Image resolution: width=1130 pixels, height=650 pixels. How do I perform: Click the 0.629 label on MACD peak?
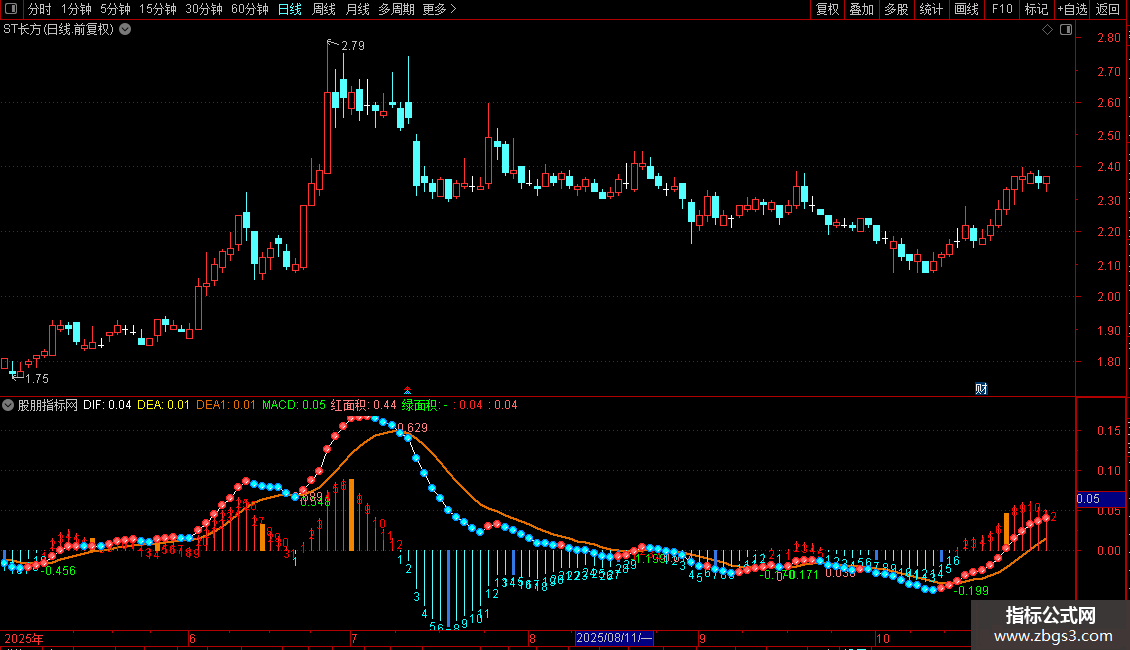(x=413, y=428)
